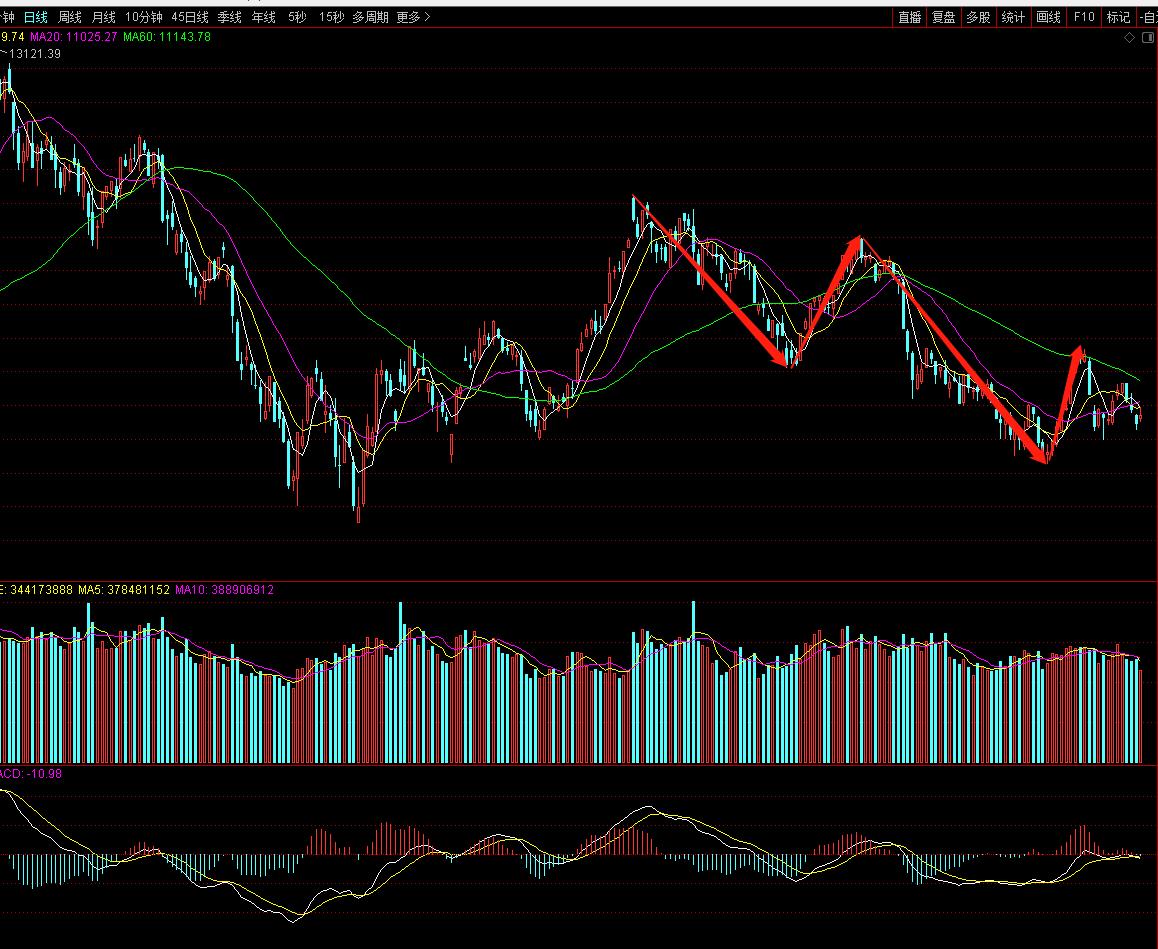1158x949 pixels.
Task: Click the 统计 statistics button
Action: click(1013, 17)
